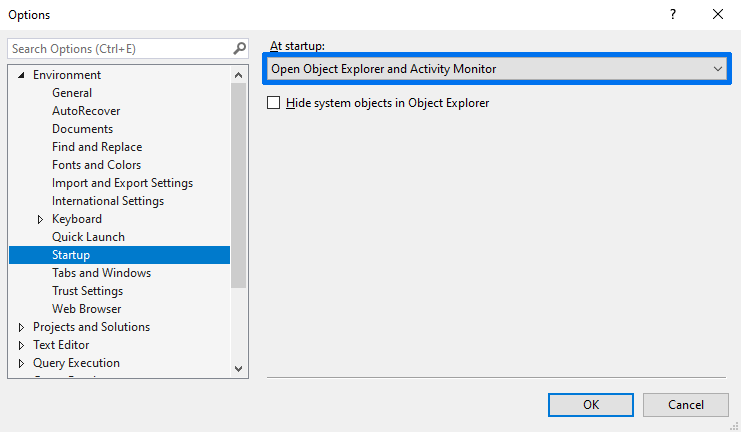
Task: Click the Cancel button
Action: click(x=686, y=405)
